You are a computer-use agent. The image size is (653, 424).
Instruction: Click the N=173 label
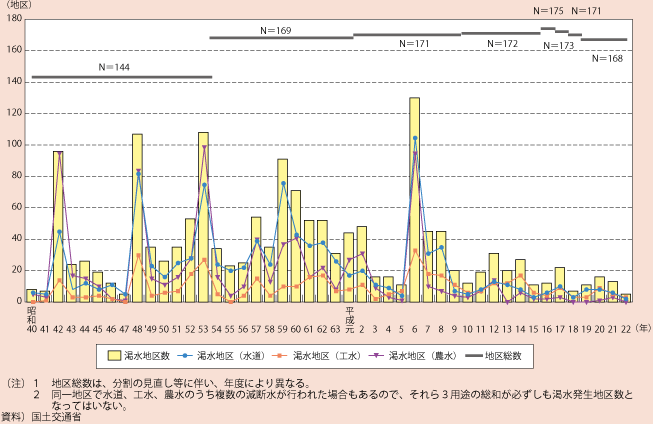pyautogui.click(x=558, y=46)
